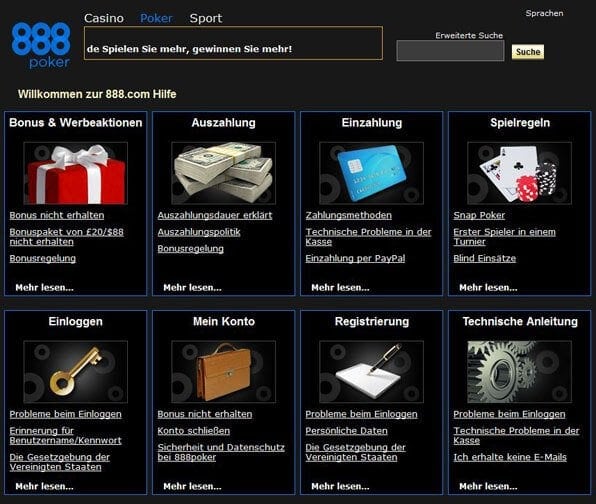Open the Sprachen language menu
596x504 pixels.
(544, 13)
